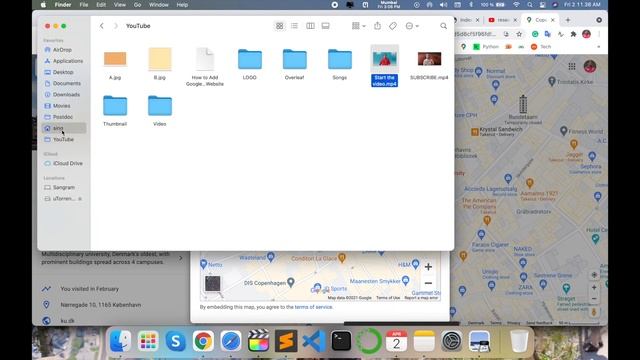Switch Finder to list view
The width and height of the screenshot is (640, 360).
coord(295,26)
